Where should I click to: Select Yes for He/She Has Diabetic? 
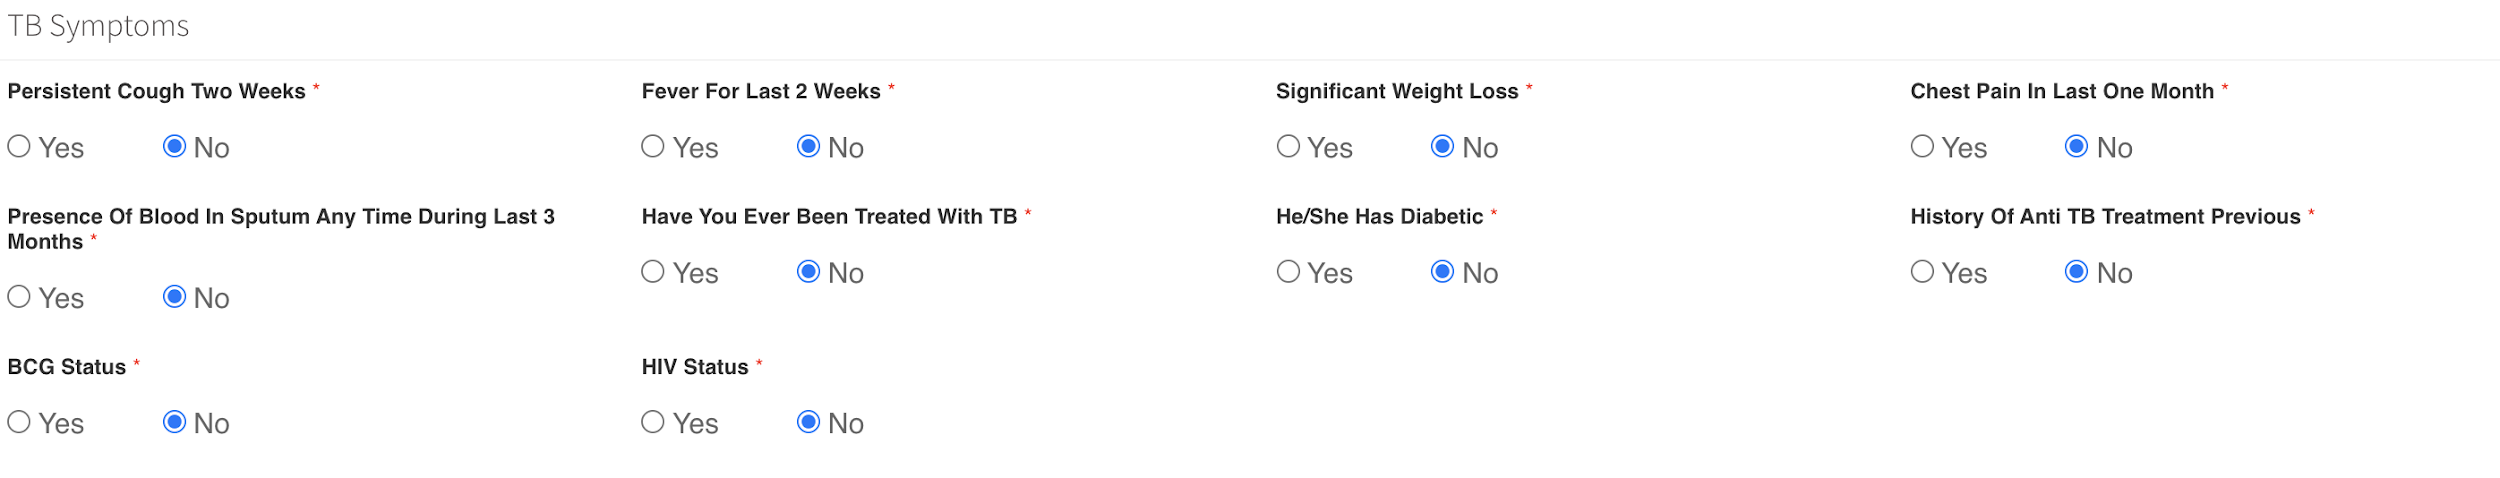(x=1288, y=272)
